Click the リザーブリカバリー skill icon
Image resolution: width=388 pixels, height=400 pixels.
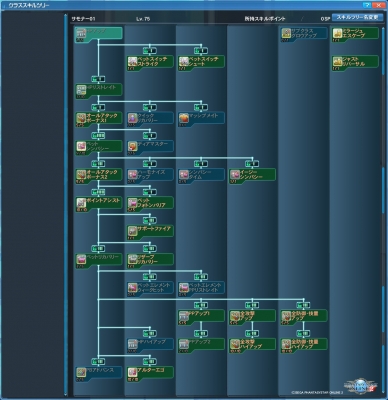pyautogui.click(x=132, y=260)
